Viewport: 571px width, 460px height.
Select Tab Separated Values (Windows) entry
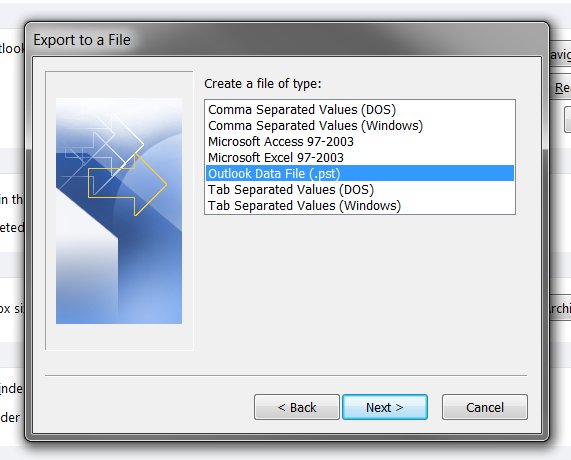360,205
